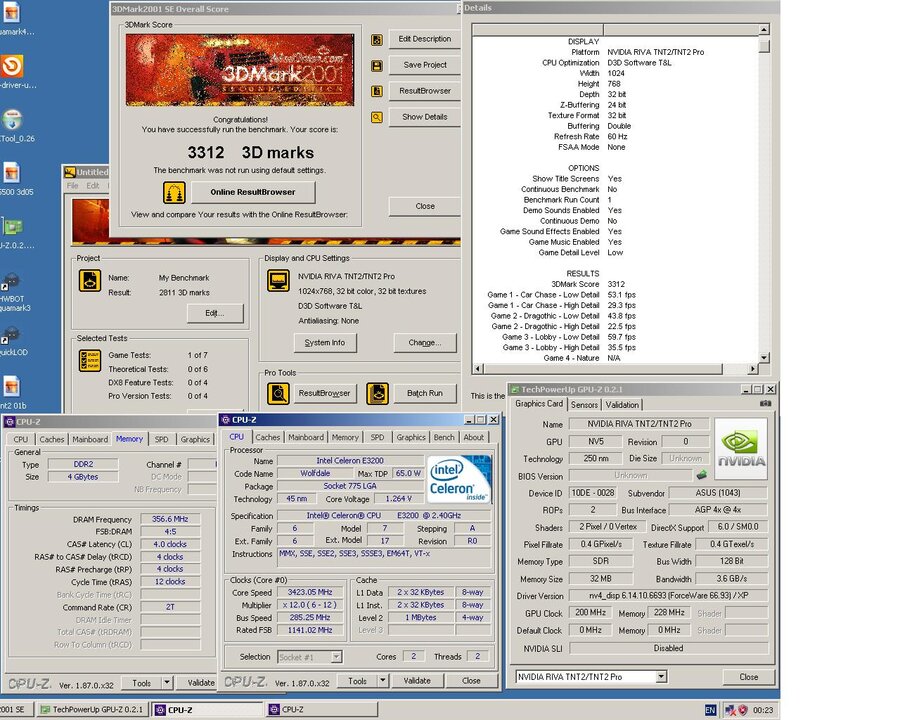Click the Selected Tests checklist icon

tap(90, 361)
